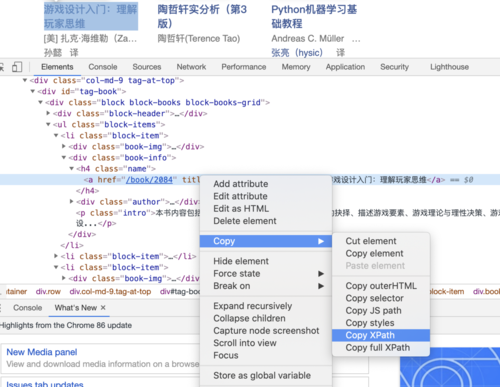The height and width of the screenshot is (387, 500).
Task: Open the Lighthouse tab
Action: (449, 67)
